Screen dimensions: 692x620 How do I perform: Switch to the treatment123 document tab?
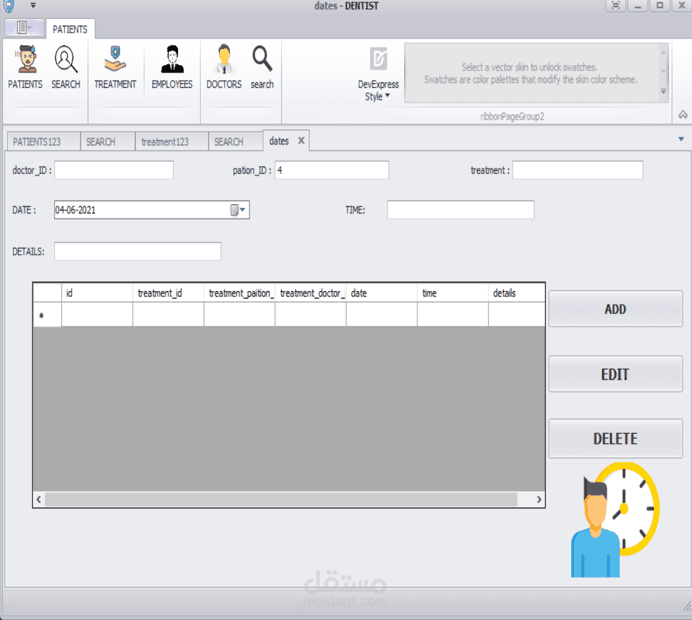(x=171, y=142)
